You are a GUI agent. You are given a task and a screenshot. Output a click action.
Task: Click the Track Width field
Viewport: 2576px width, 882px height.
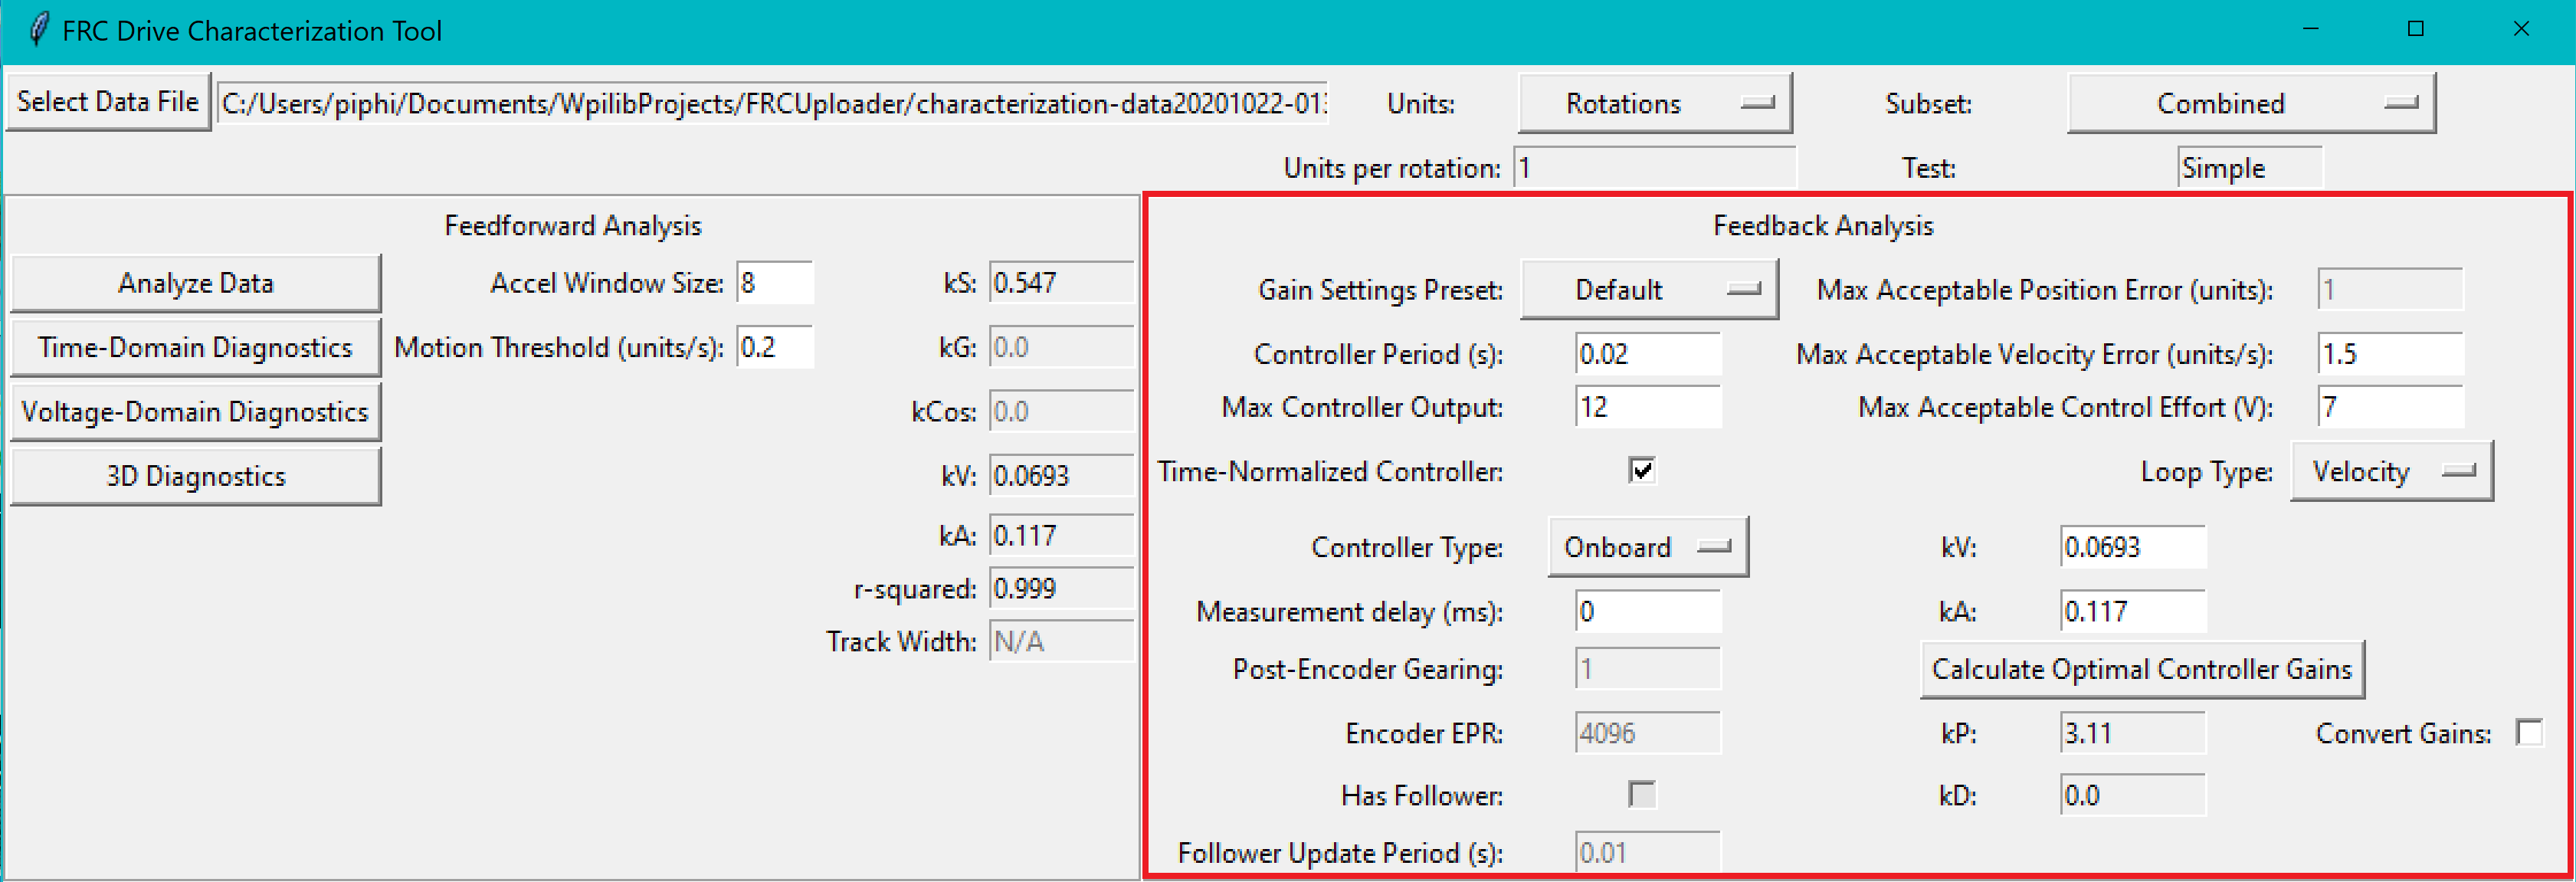(x=1061, y=641)
